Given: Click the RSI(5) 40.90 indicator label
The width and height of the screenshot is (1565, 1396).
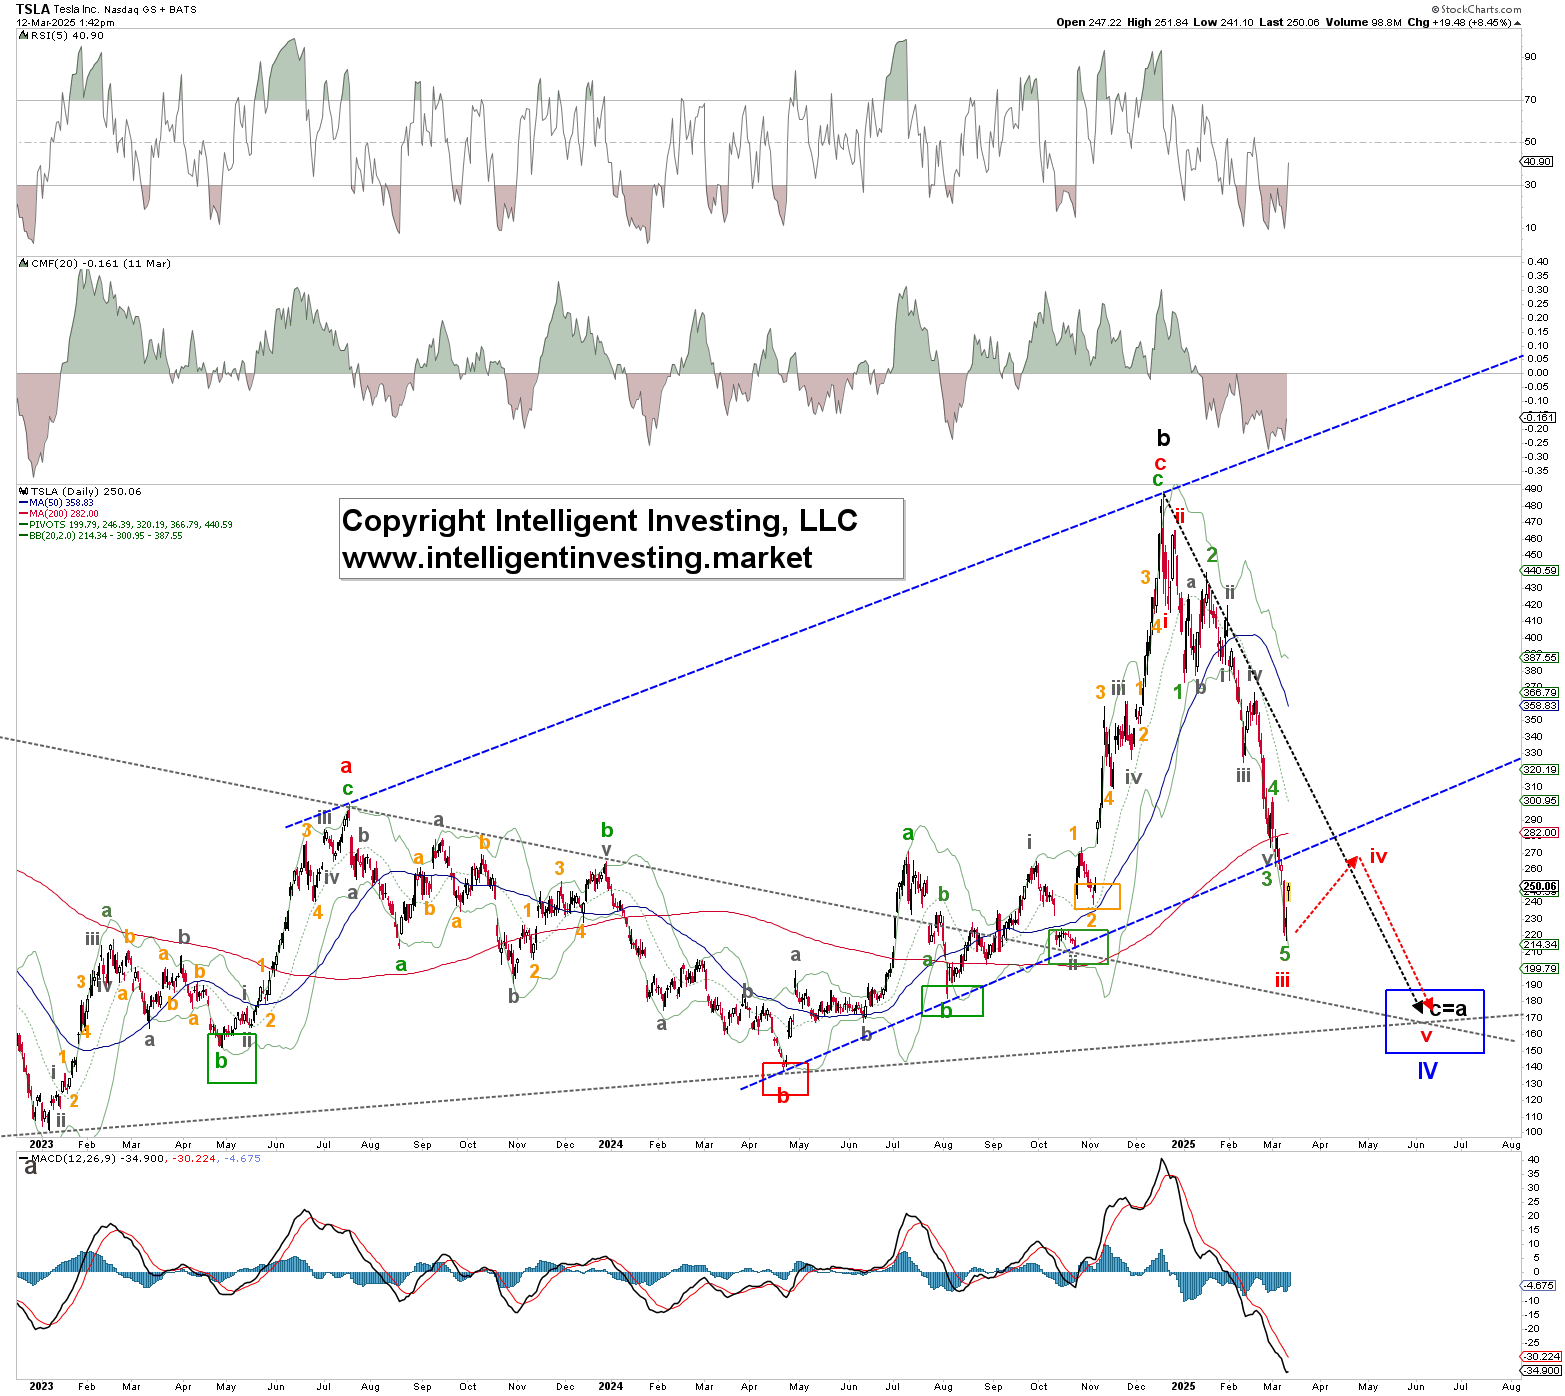Looking at the screenshot, I should [x=63, y=36].
